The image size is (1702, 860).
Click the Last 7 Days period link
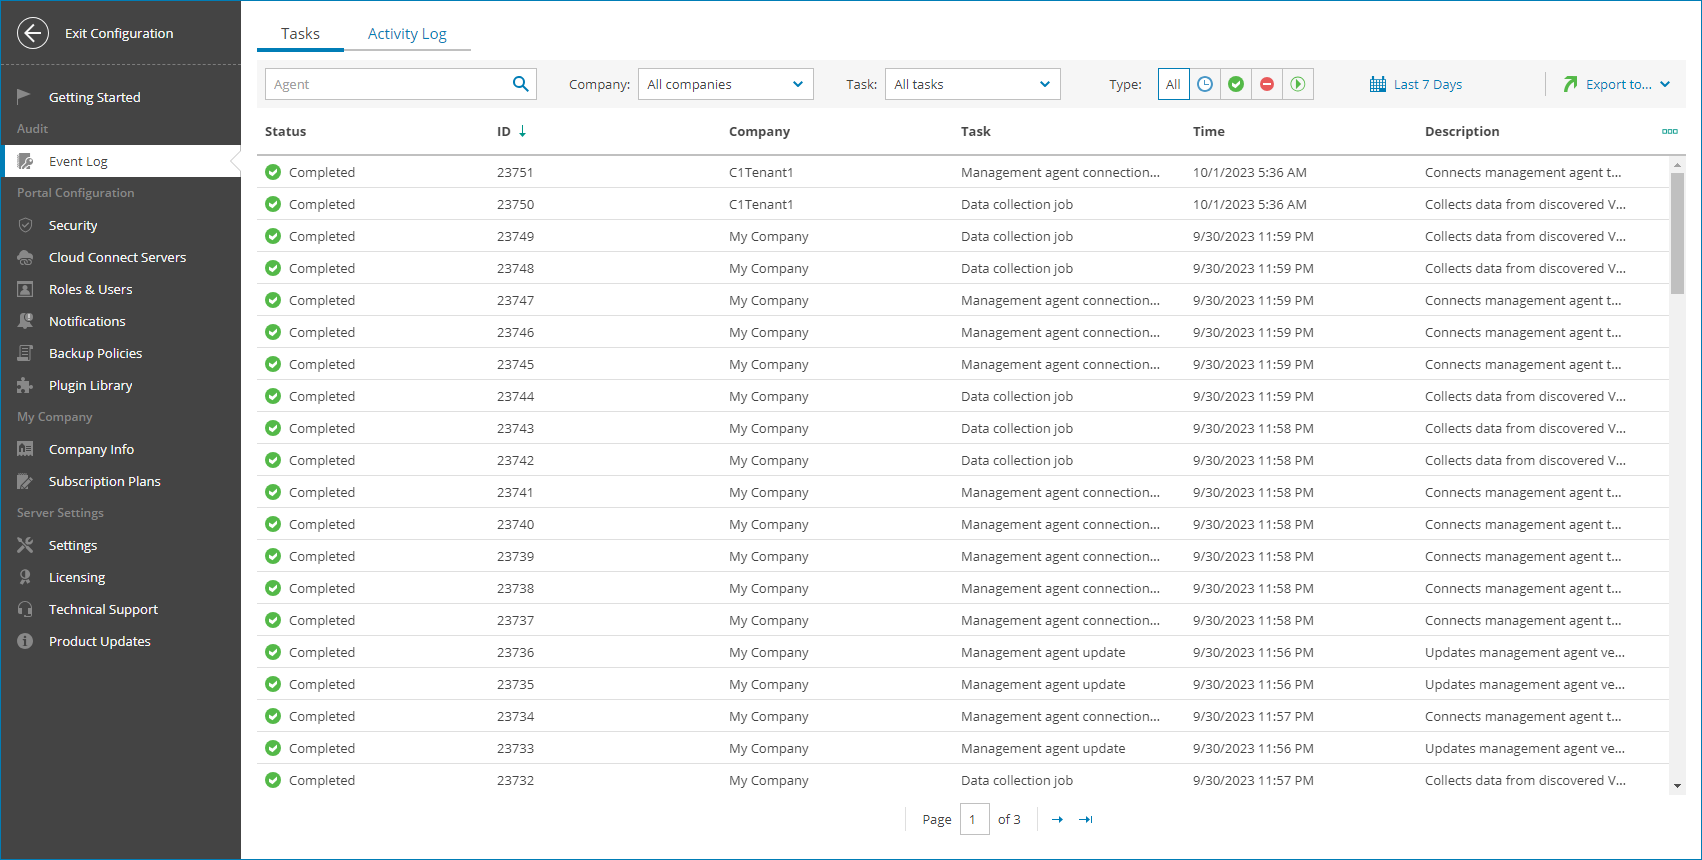tap(1416, 84)
